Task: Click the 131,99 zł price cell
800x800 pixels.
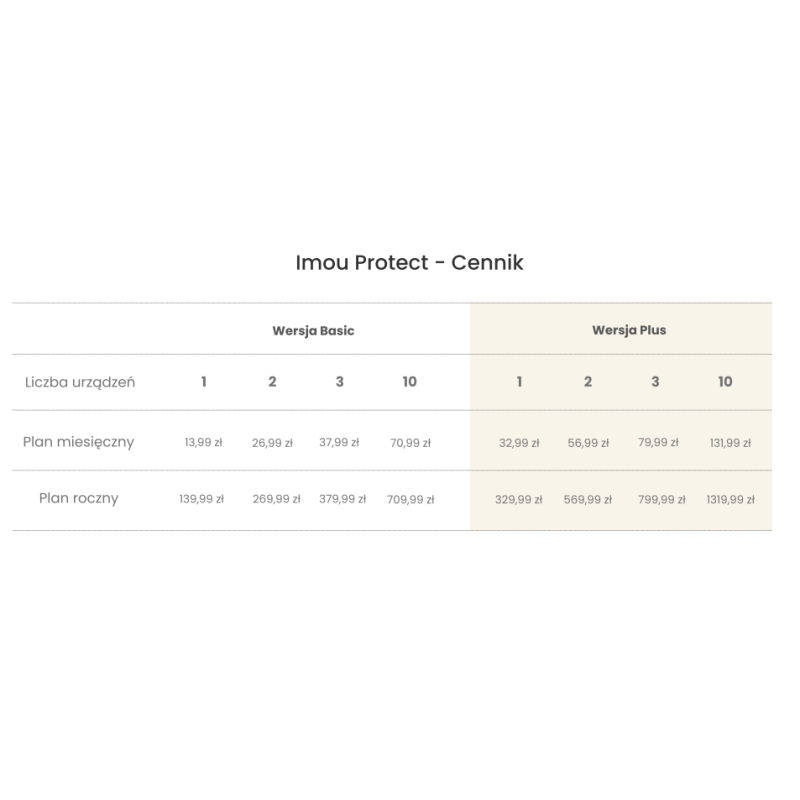Action: click(730, 443)
